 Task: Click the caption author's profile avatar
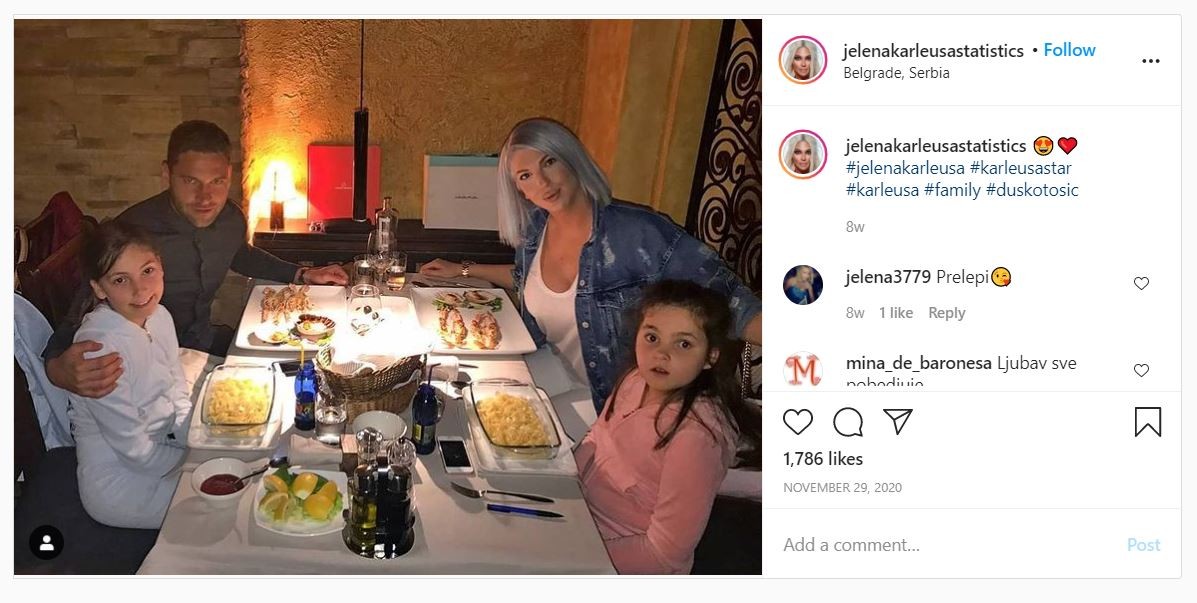(x=803, y=154)
